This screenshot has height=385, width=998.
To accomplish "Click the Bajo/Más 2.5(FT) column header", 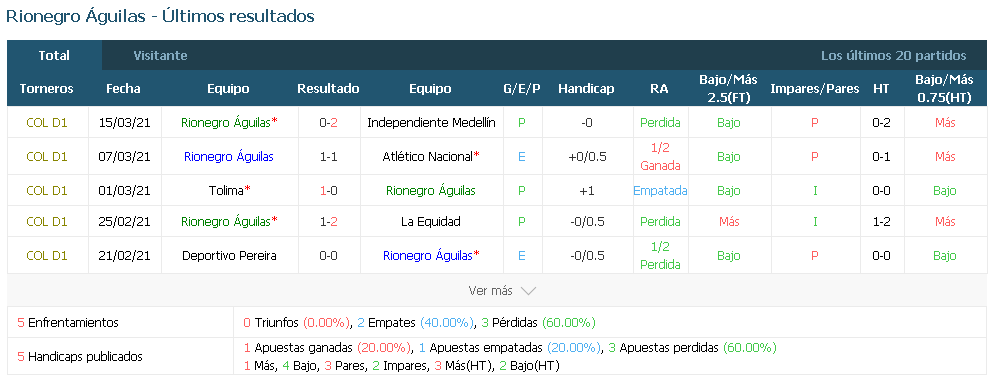I will 729,88.
